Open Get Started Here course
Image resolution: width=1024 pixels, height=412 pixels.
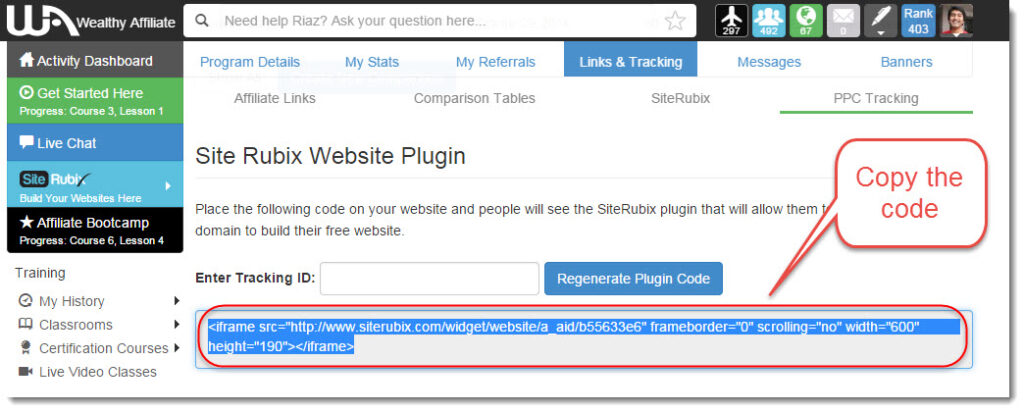tap(95, 101)
